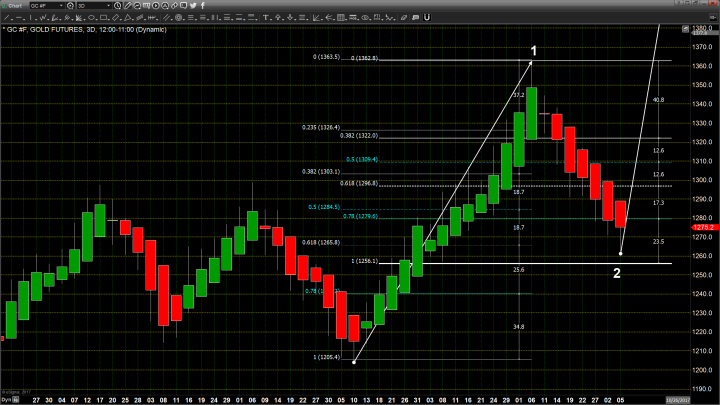720x405 pixels.
Task: Select the text T annotation tool
Action: 265,17
